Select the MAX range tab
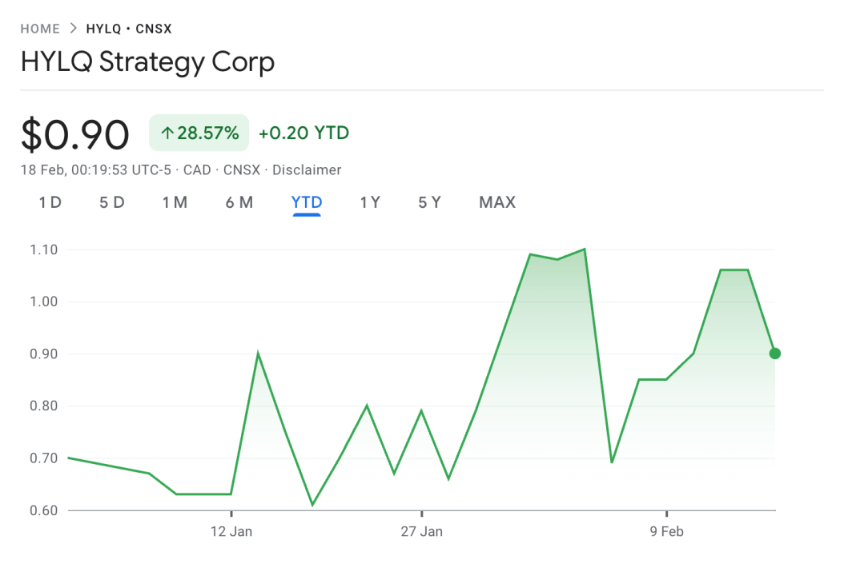848x584 pixels. click(497, 202)
